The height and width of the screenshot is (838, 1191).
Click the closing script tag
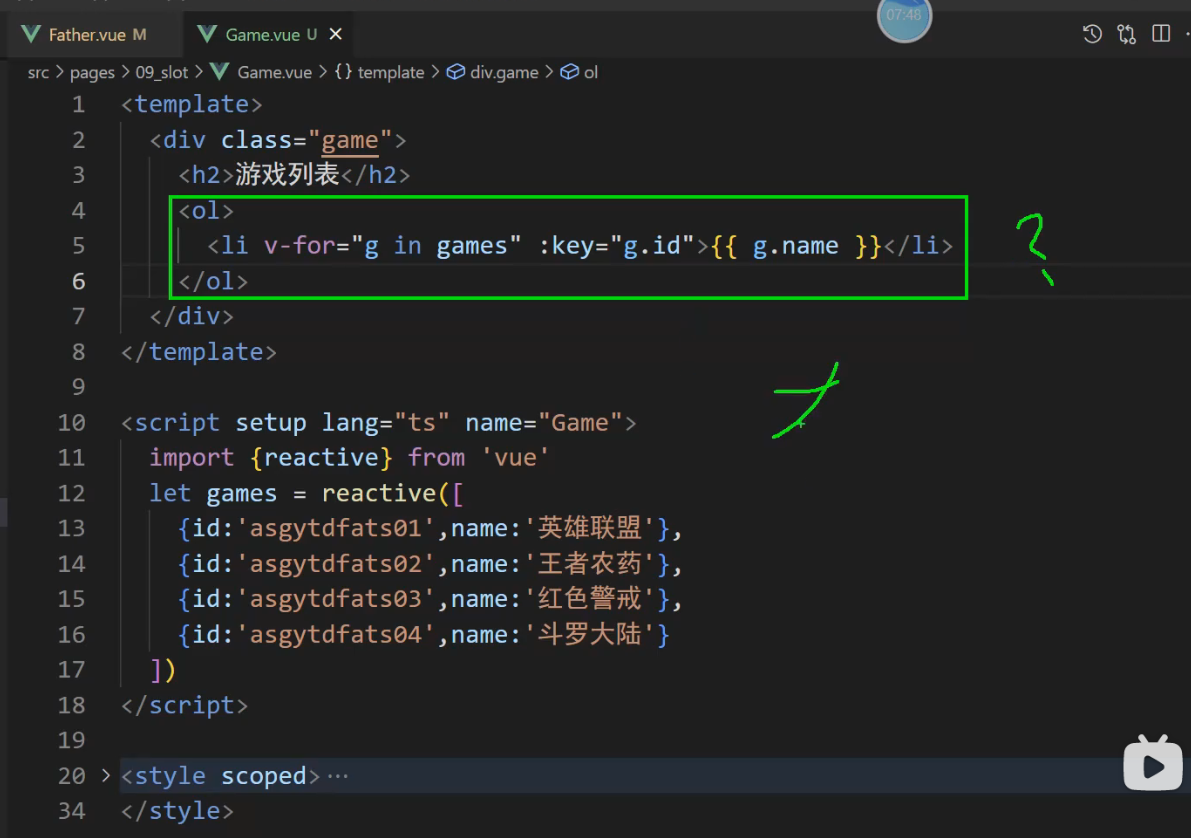coord(185,705)
